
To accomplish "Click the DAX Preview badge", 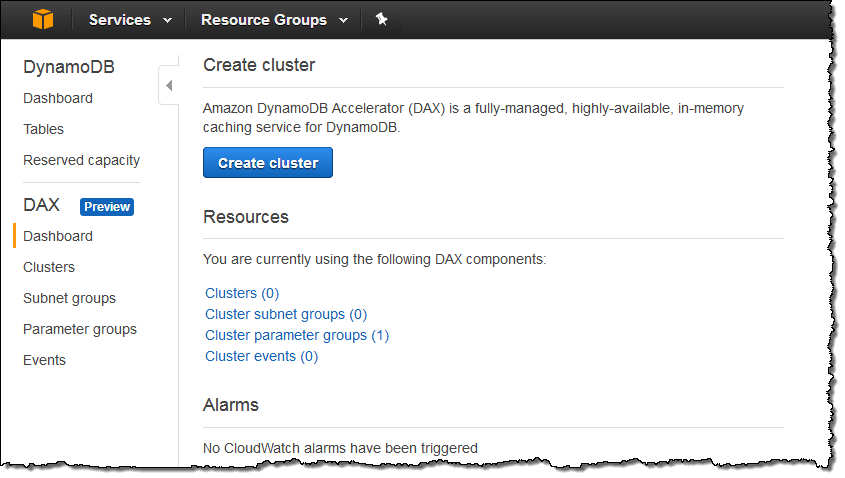I will click(x=107, y=207).
